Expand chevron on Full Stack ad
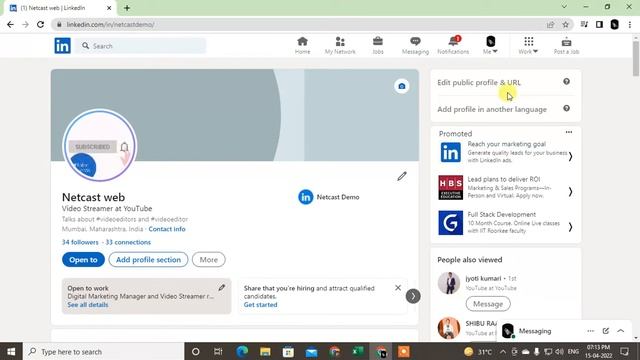This screenshot has width=640, height=360. tap(570, 227)
